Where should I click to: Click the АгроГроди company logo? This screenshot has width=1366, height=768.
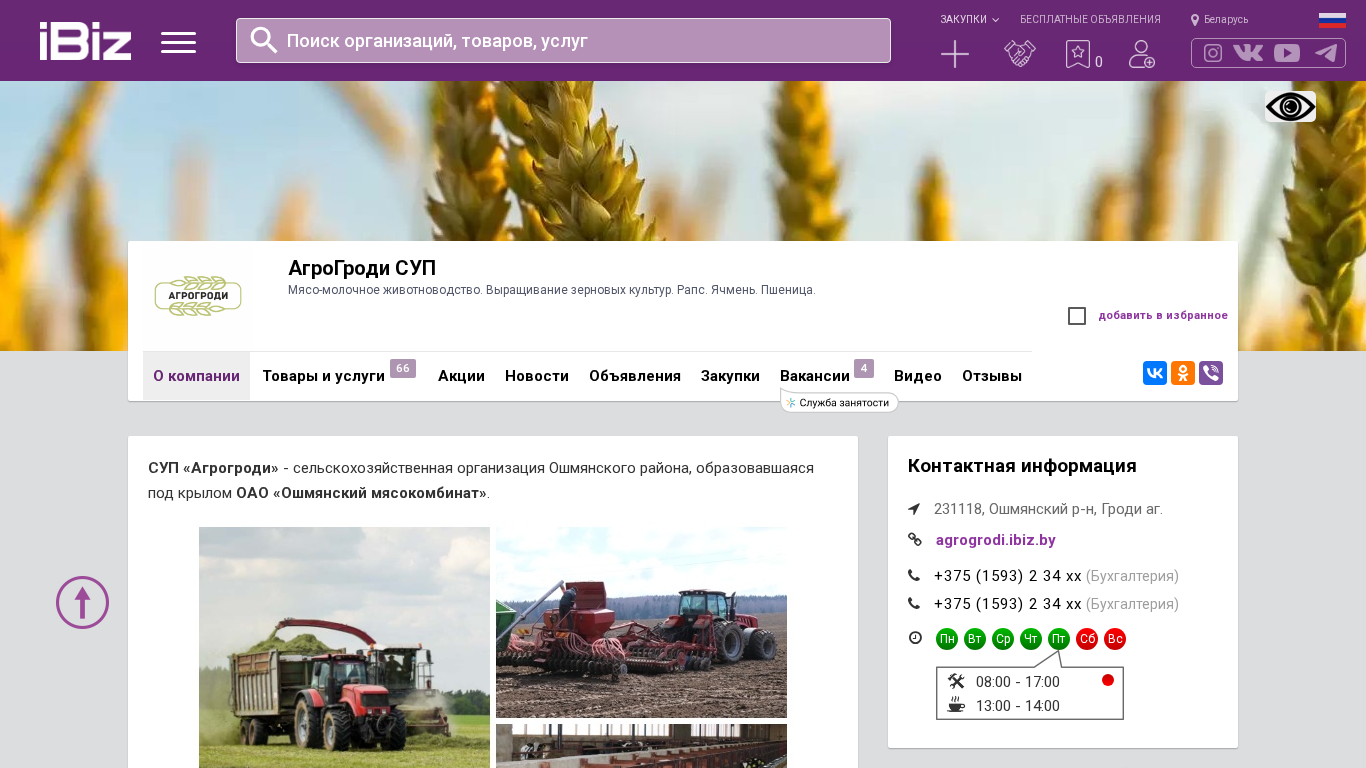point(198,296)
